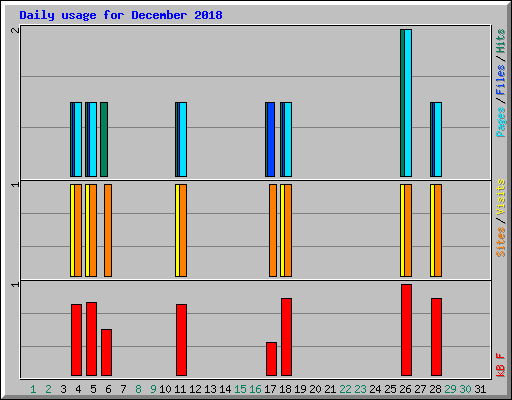512x400 pixels.
Task: Click the orange Sites bar for day 17
Action: point(273,230)
